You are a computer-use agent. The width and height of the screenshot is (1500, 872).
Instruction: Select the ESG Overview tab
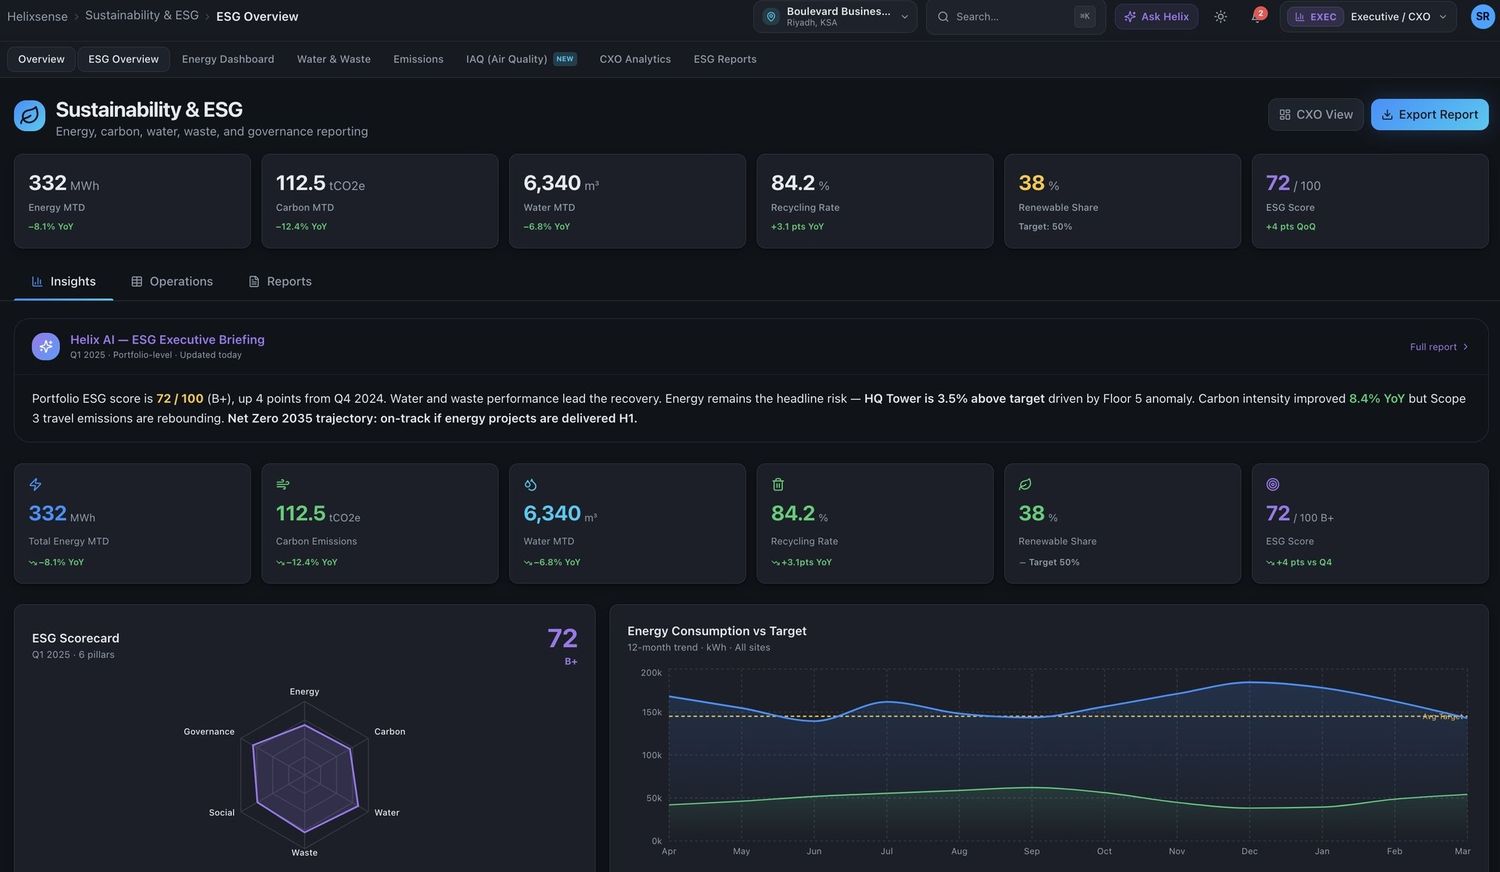click(123, 59)
